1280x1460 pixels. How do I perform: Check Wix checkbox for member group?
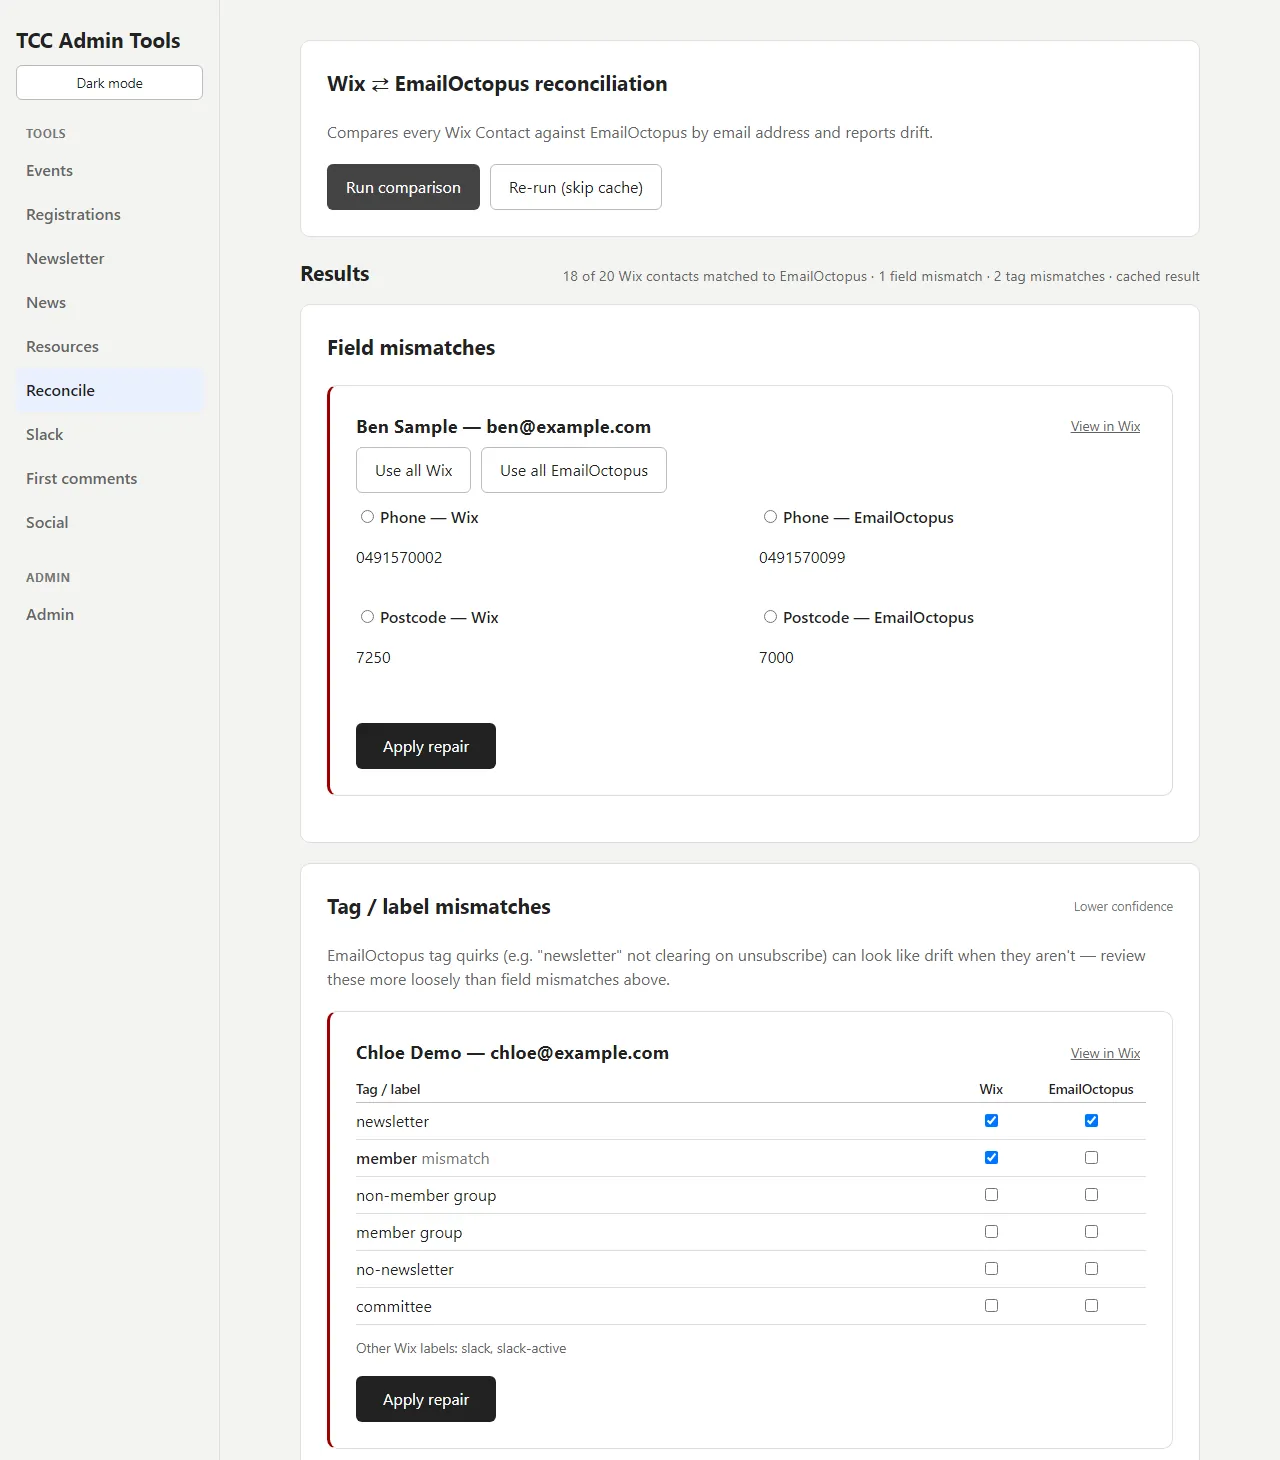(x=991, y=1232)
